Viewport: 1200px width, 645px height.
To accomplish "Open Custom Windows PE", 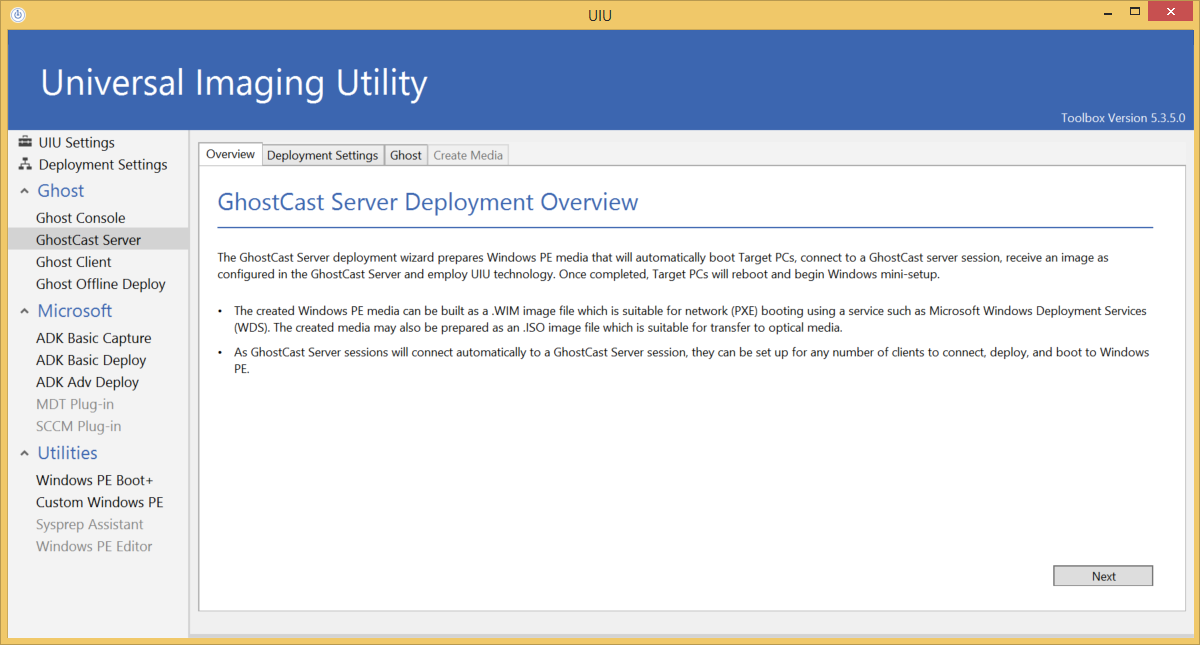I will [100, 502].
